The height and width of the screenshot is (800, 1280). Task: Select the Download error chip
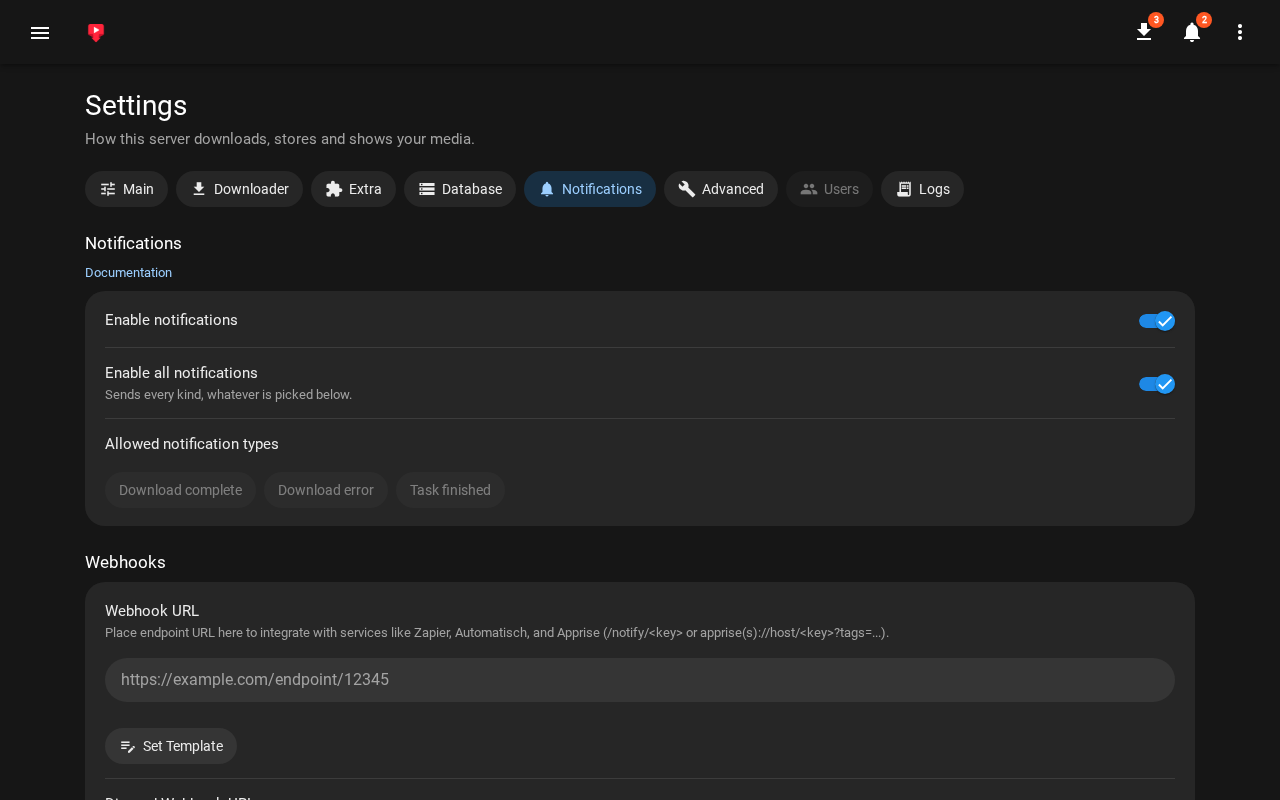(x=326, y=490)
